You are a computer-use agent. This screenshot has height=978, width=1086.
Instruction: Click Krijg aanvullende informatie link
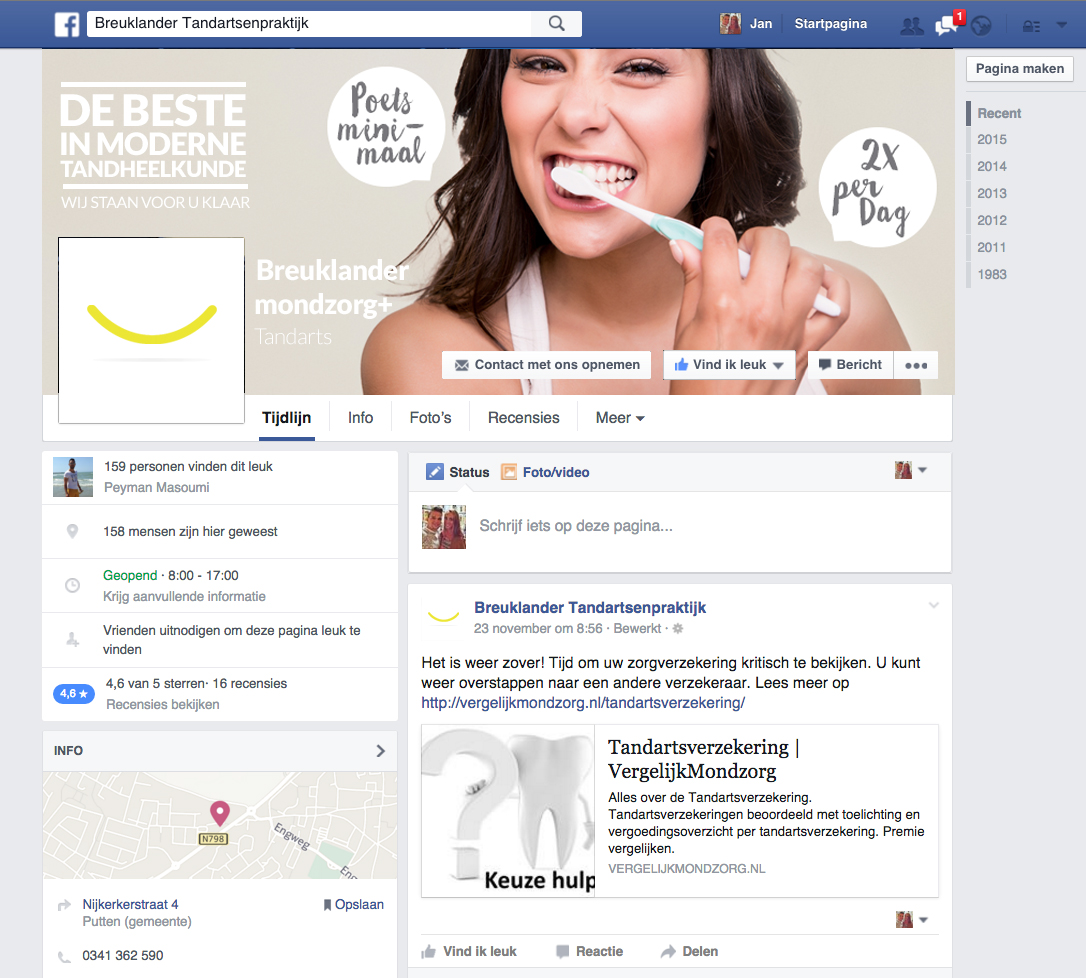point(184,596)
